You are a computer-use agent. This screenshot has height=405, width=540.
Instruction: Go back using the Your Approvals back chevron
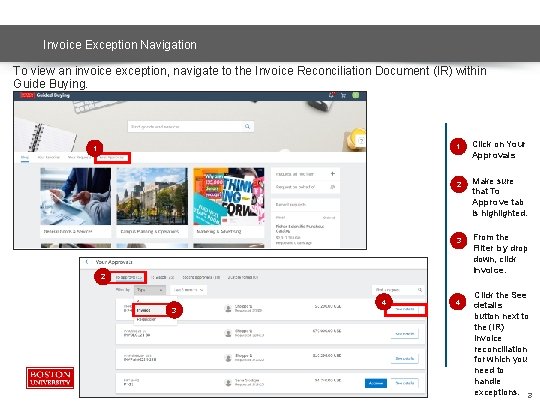[x=87, y=262]
